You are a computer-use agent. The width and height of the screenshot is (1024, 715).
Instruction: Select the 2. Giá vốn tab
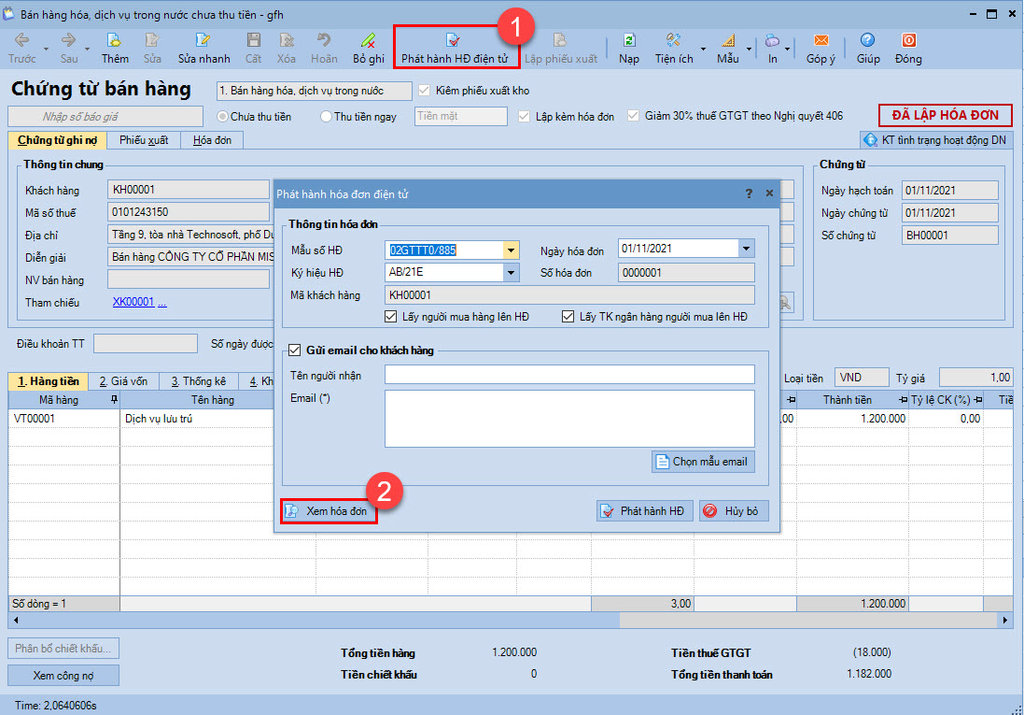tap(123, 381)
